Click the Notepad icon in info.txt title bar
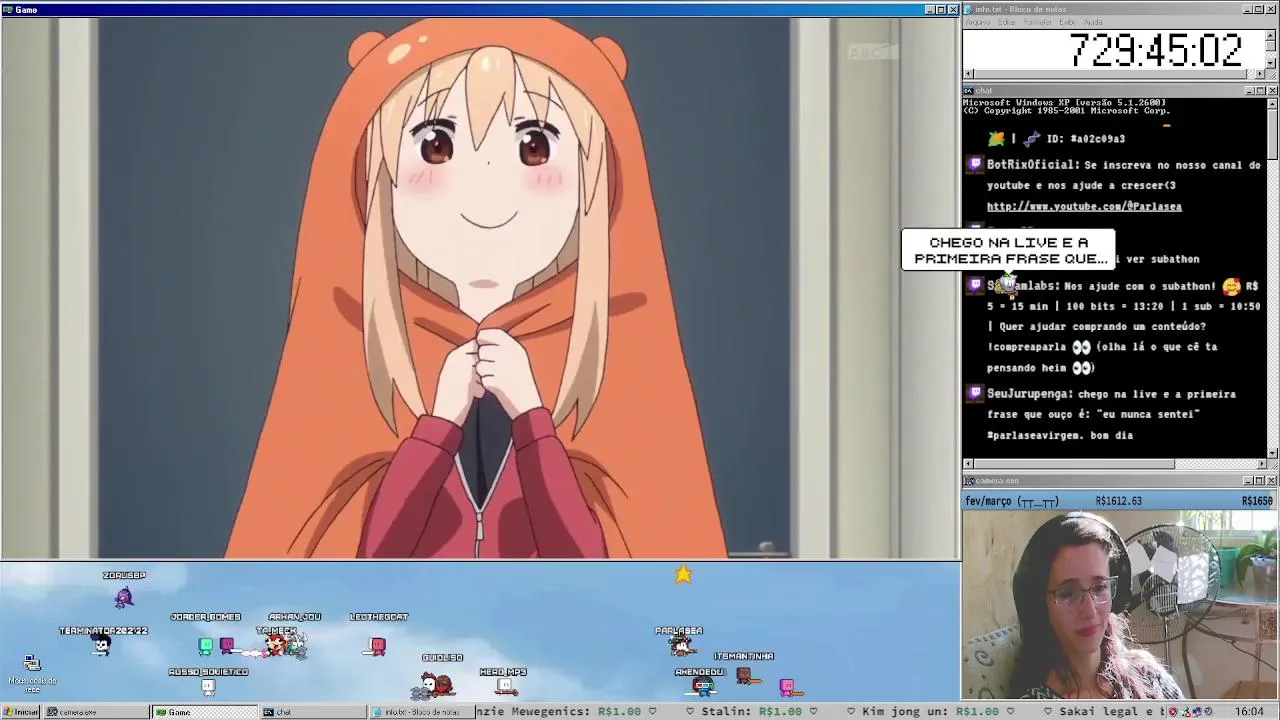1280x720 pixels. [969, 9]
